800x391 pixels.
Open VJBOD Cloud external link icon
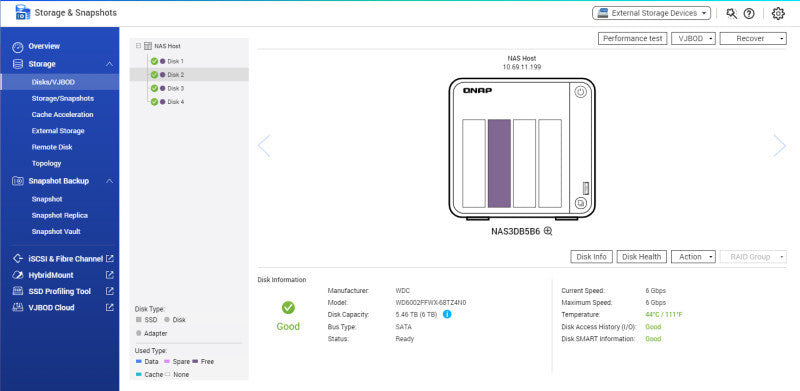click(x=110, y=308)
